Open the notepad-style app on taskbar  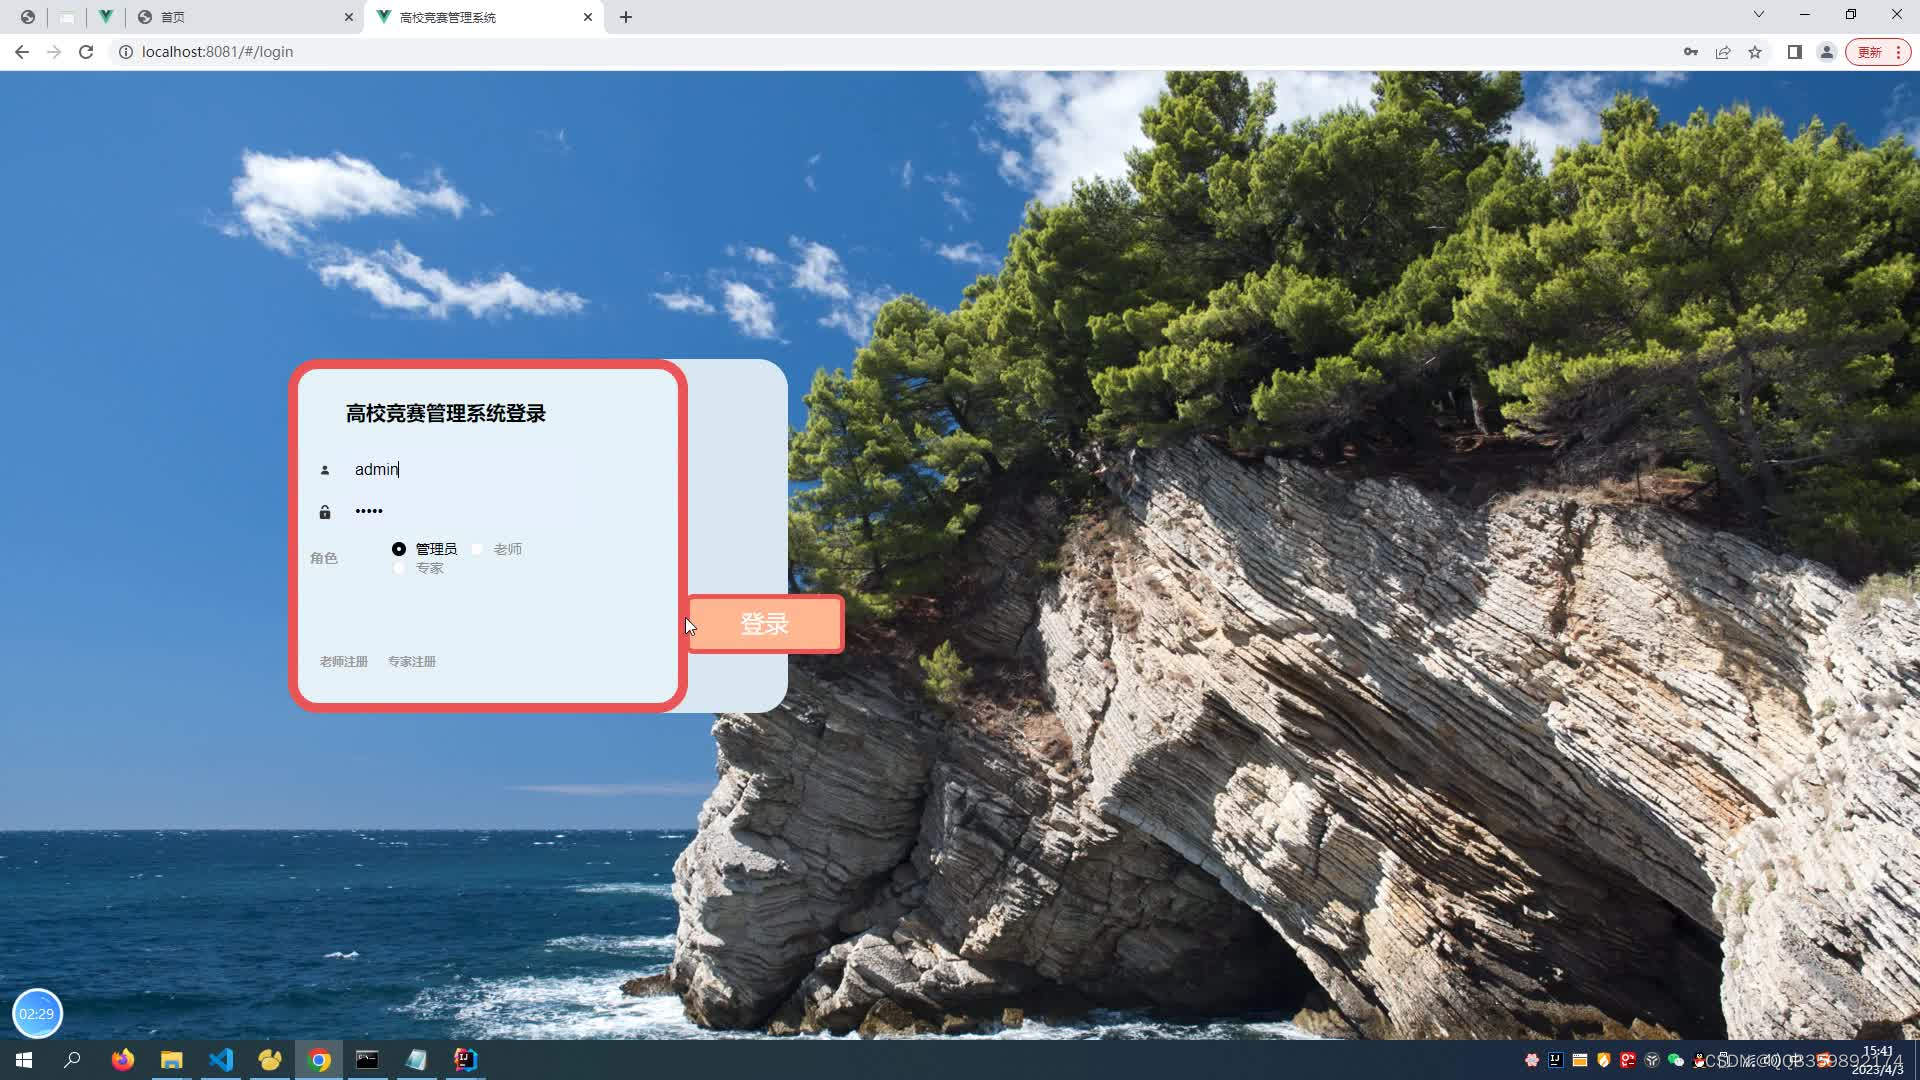pos(417,1060)
